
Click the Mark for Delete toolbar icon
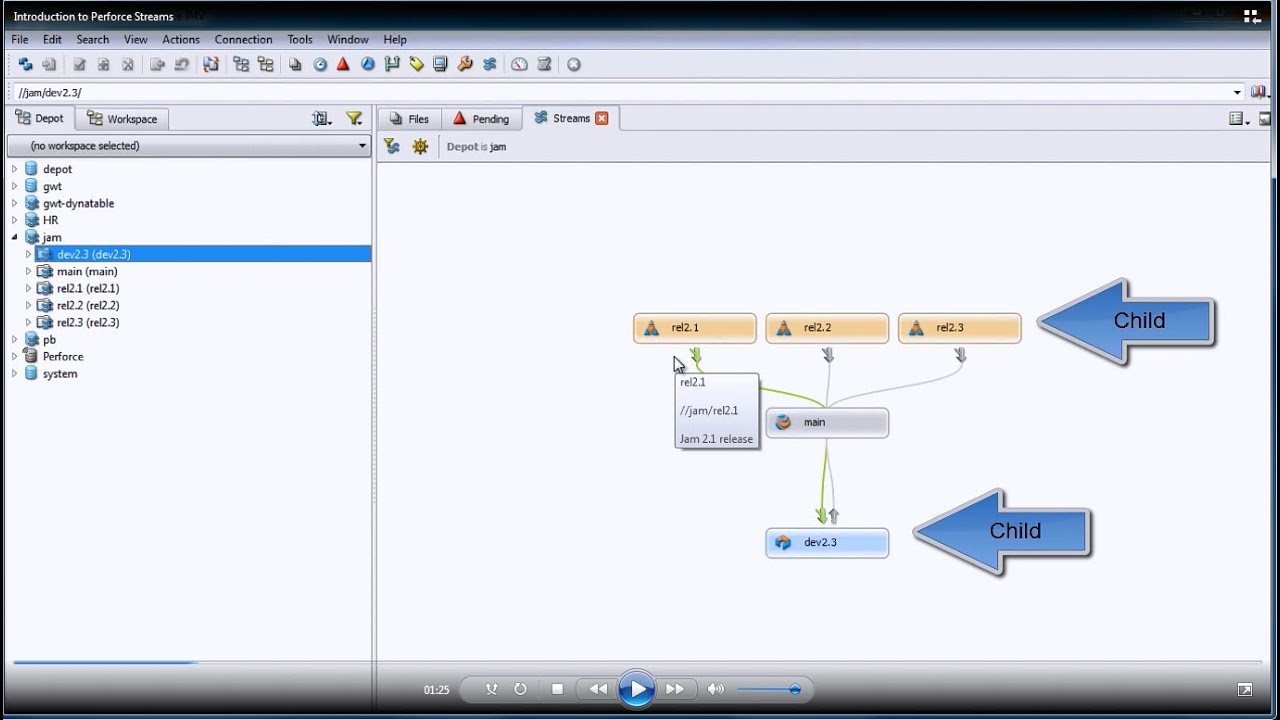pos(127,64)
